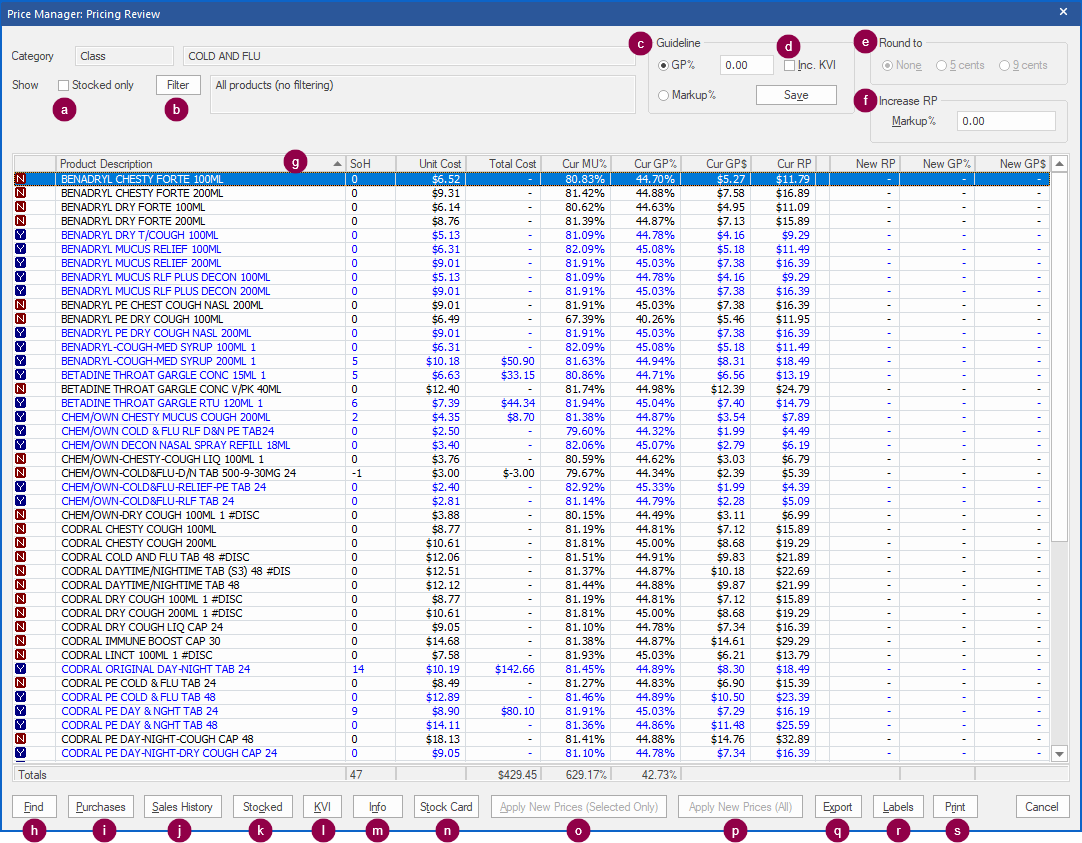Click the Y icon beside CHEM/OWN DECON NASAL SPRAY REFILL 18ML
The image size is (1082, 843).
click(20, 445)
